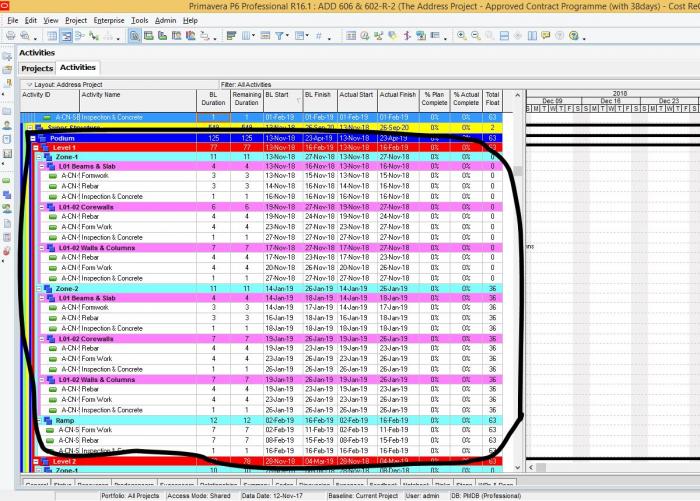
Task: Collapse the Ramp group
Action: pos(39,421)
